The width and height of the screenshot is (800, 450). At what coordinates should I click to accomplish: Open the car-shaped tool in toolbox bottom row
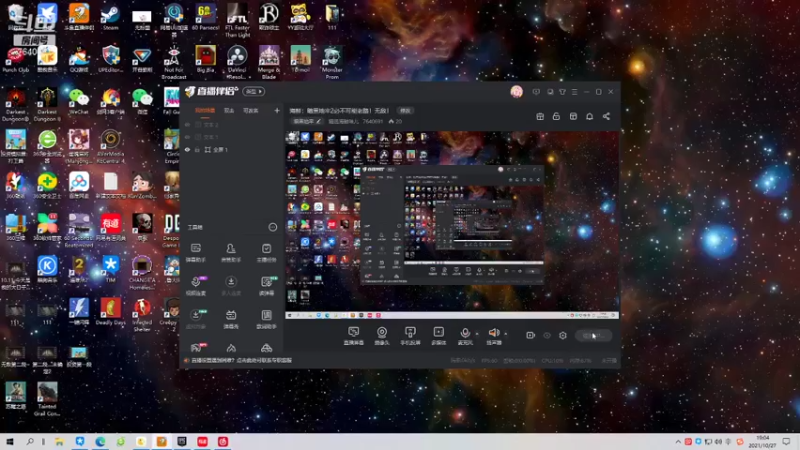pyautogui.click(x=266, y=348)
